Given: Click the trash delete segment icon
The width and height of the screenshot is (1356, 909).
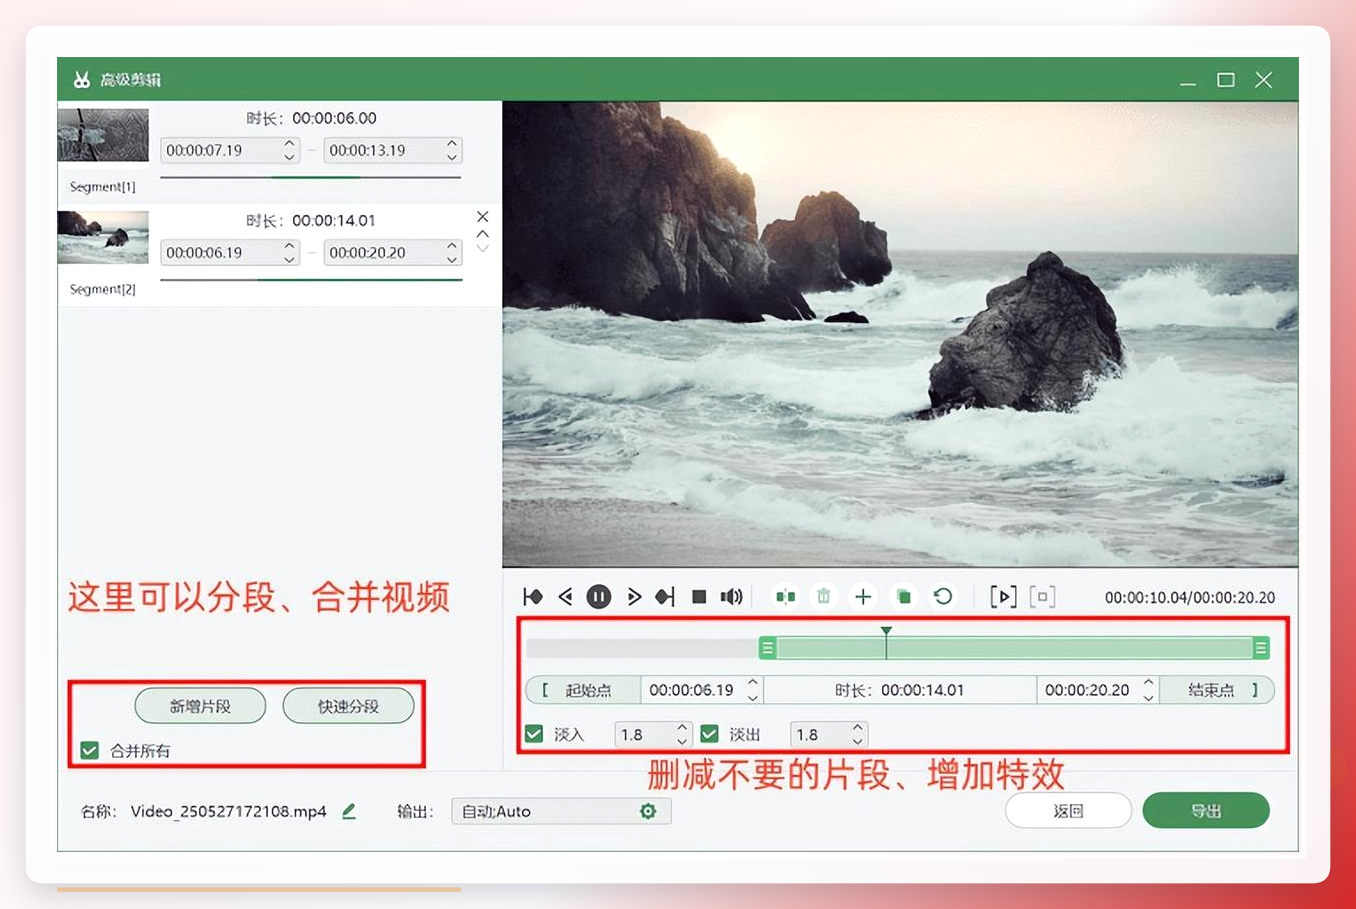Looking at the screenshot, I should [823, 597].
